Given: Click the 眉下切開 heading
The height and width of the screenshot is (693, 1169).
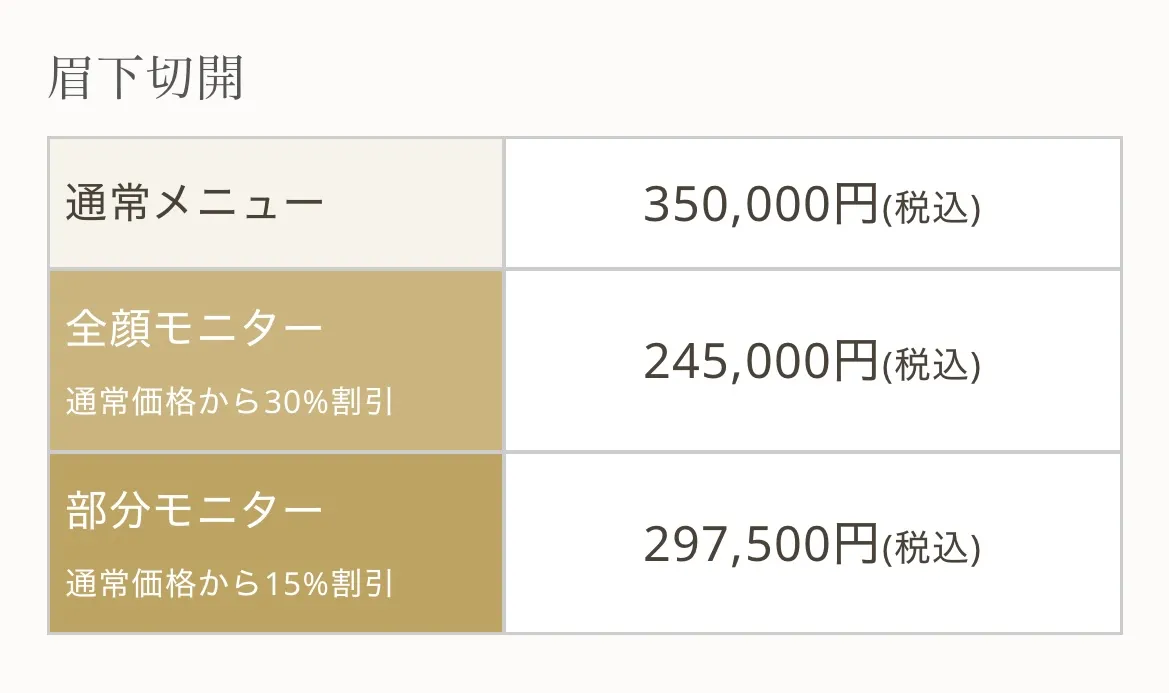Looking at the screenshot, I should point(146,80).
